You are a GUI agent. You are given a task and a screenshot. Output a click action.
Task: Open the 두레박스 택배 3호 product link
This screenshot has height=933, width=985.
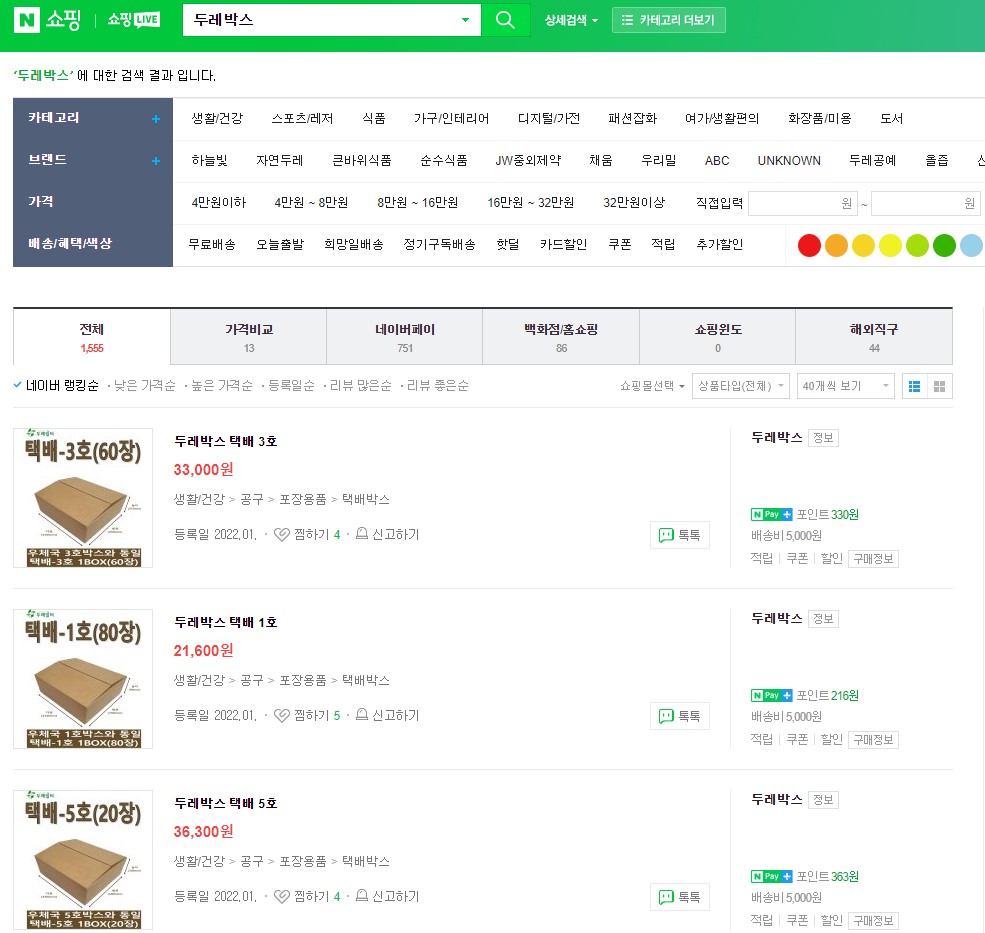(x=225, y=441)
